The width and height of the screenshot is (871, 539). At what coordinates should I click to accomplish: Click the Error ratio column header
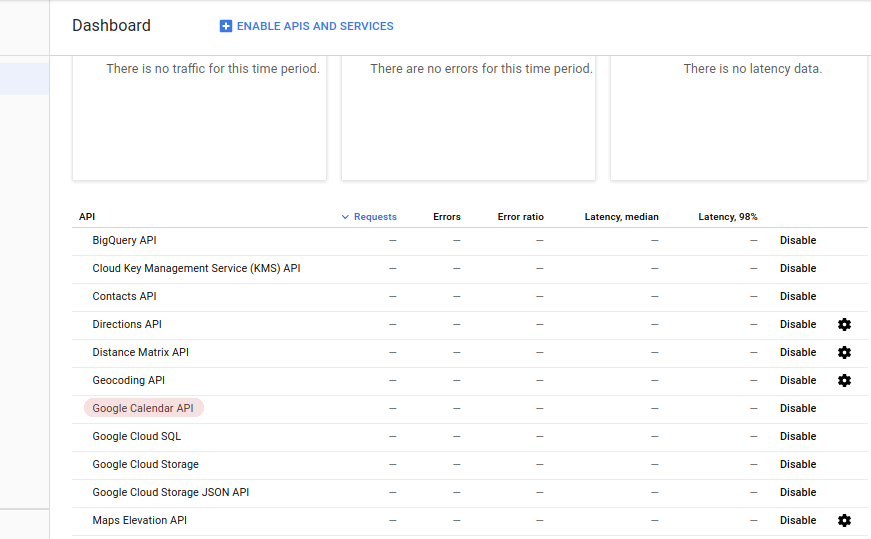[520, 217]
